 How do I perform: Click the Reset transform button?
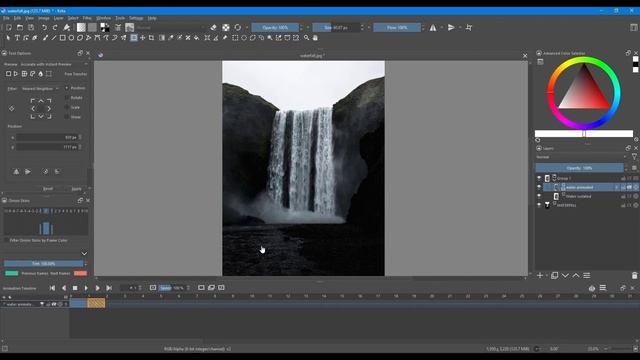tap(48, 189)
